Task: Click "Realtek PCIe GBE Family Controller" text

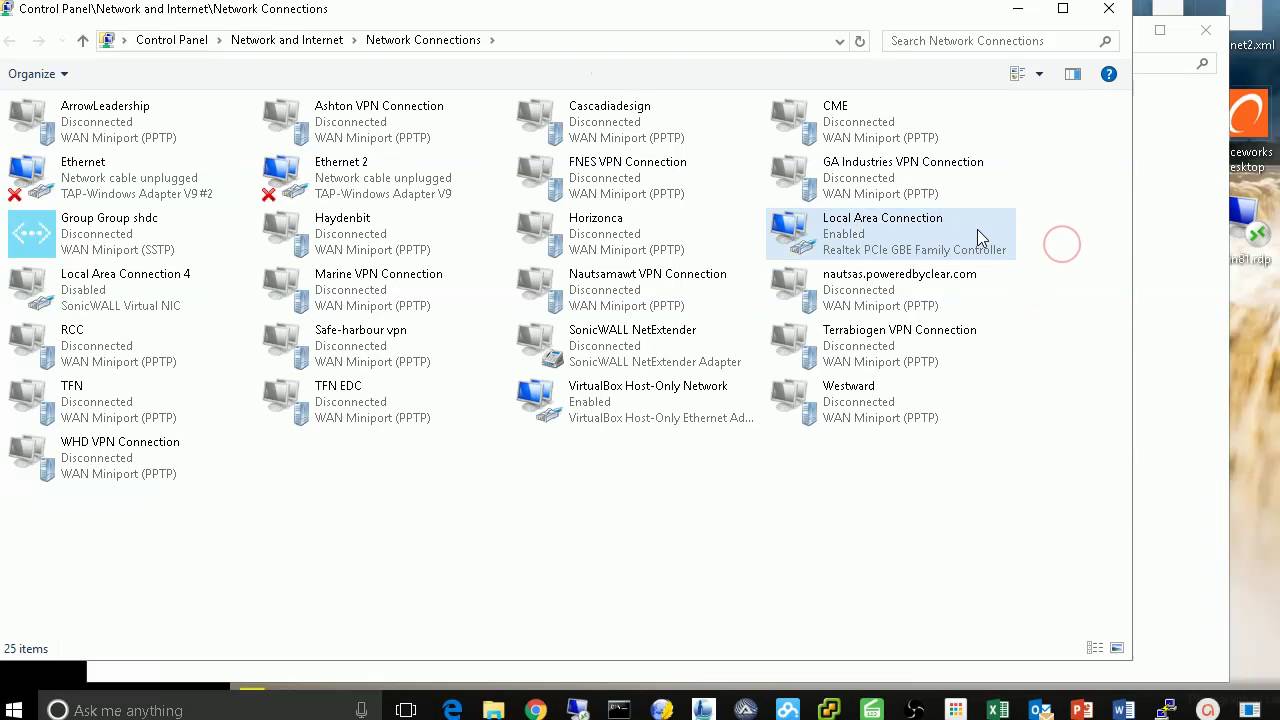Action: [x=914, y=250]
